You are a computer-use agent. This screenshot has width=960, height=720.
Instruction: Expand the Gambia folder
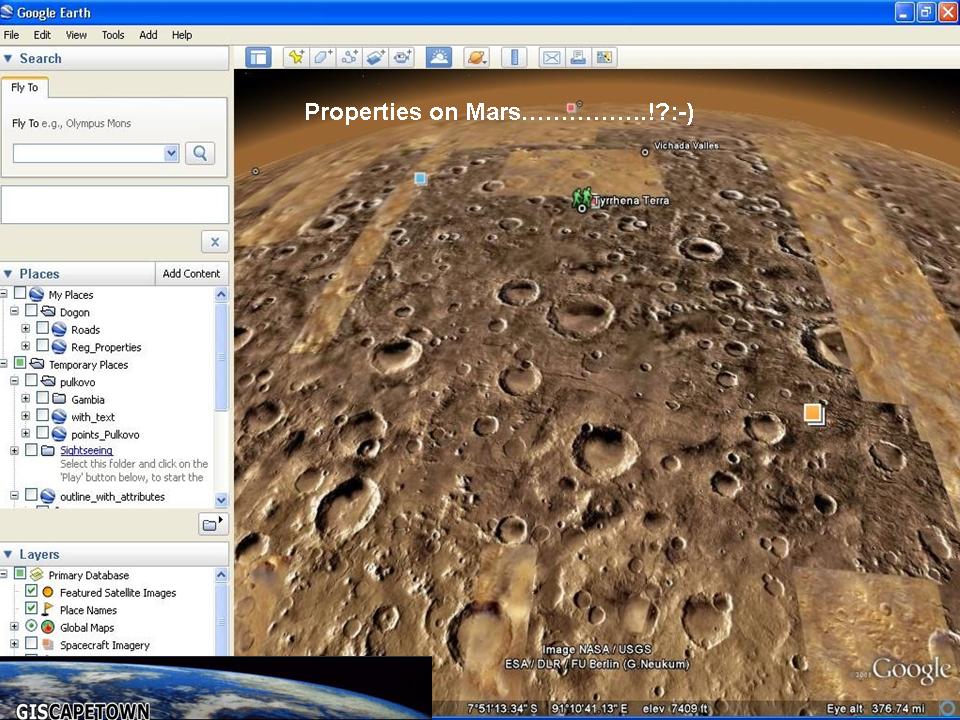[25, 399]
